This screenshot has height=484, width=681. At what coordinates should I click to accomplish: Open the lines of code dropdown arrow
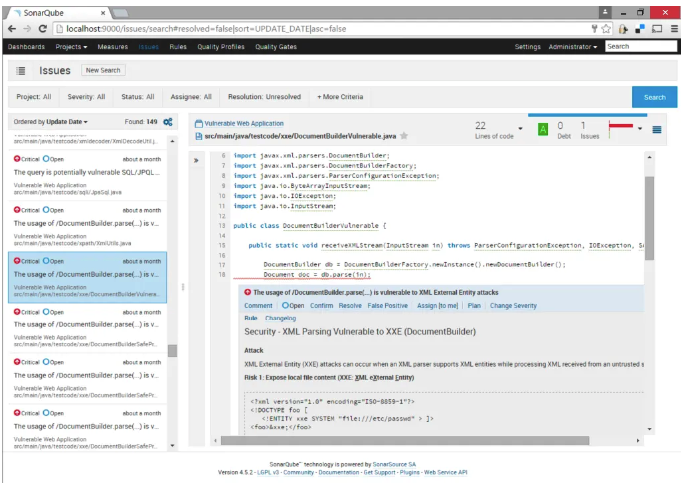click(520, 129)
